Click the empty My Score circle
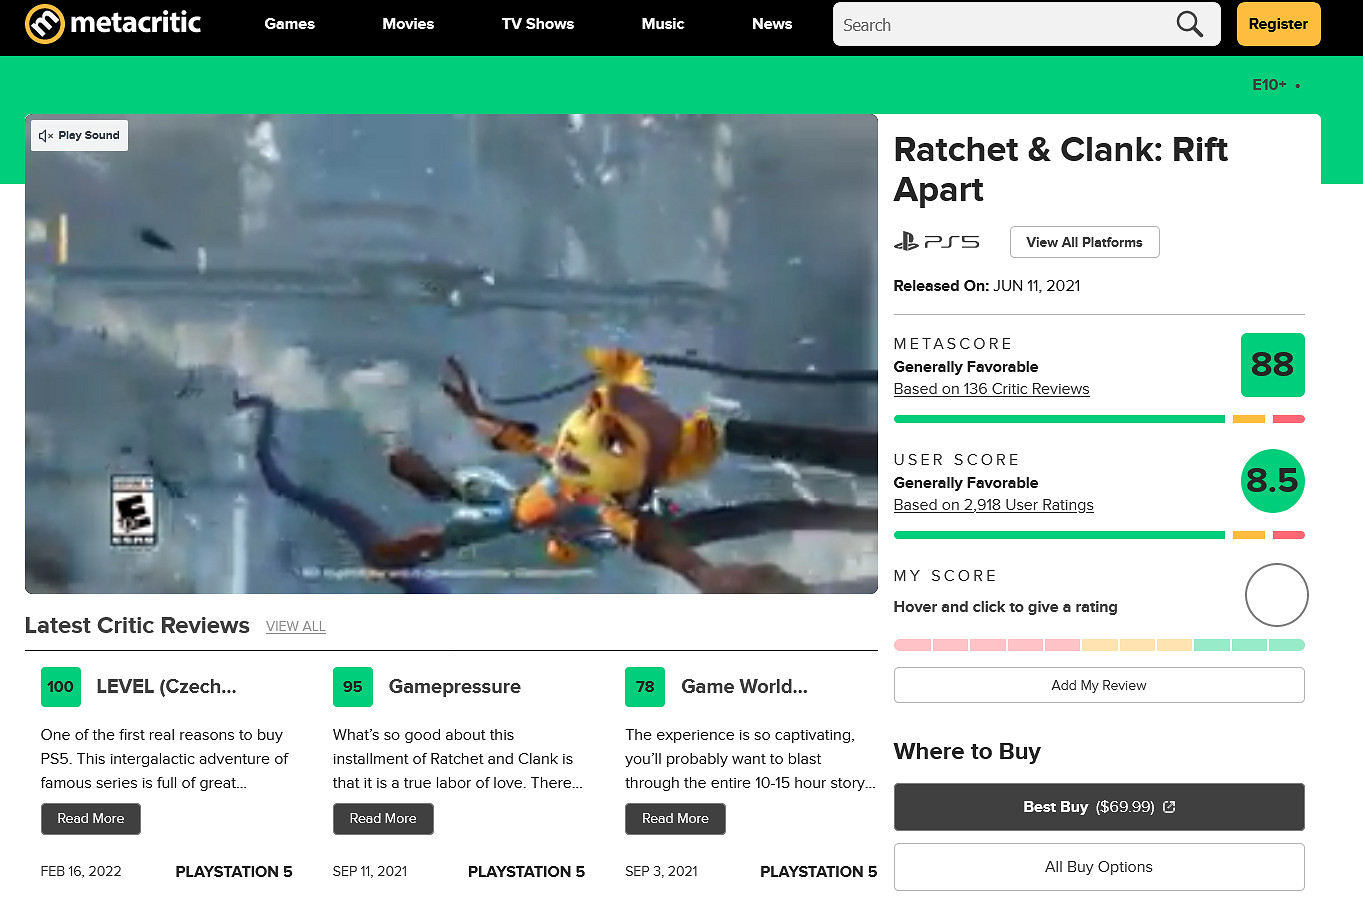This screenshot has width=1363, height=907. click(1276, 595)
